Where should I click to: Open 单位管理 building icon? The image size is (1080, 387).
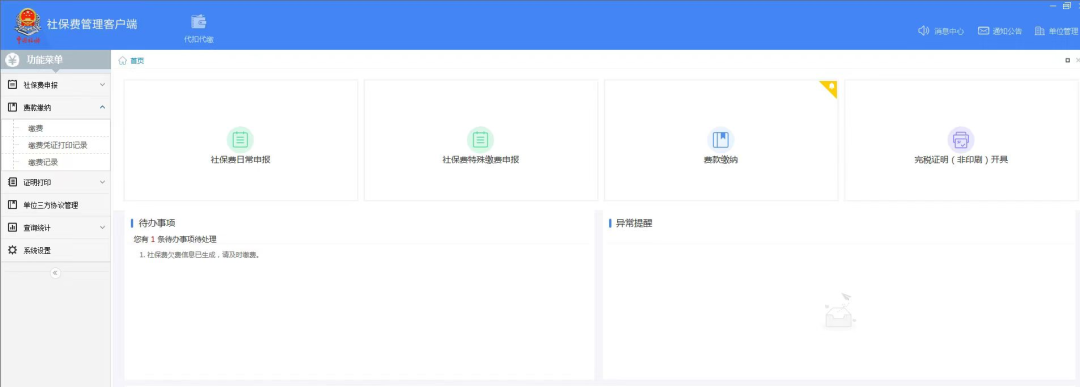point(1040,31)
